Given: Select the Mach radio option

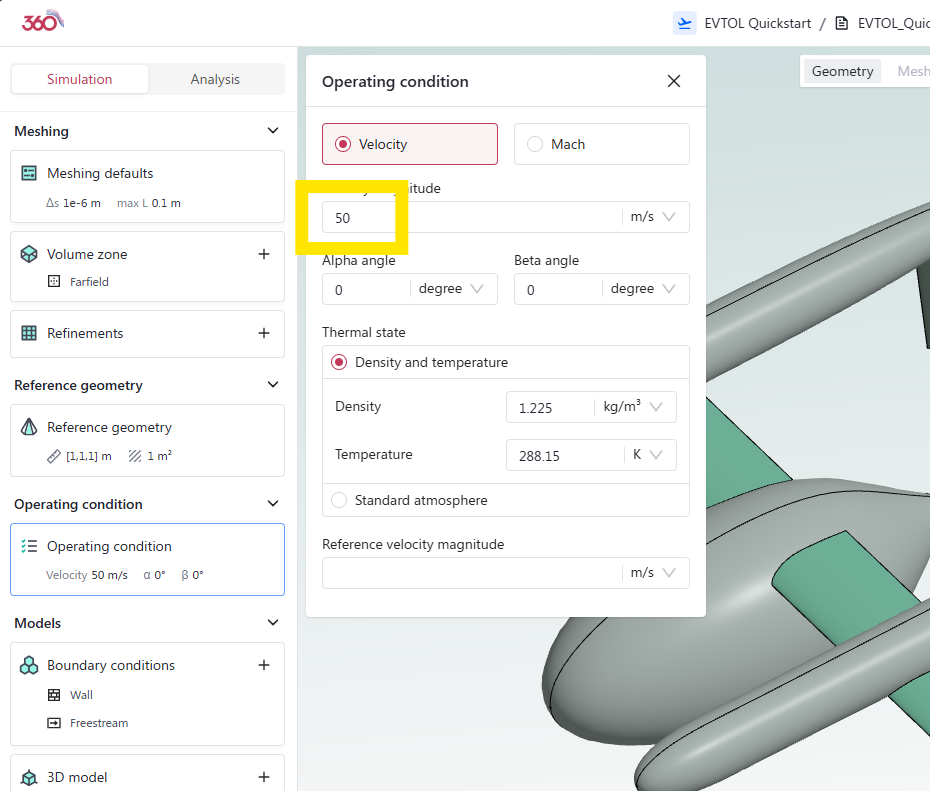Looking at the screenshot, I should pos(535,144).
